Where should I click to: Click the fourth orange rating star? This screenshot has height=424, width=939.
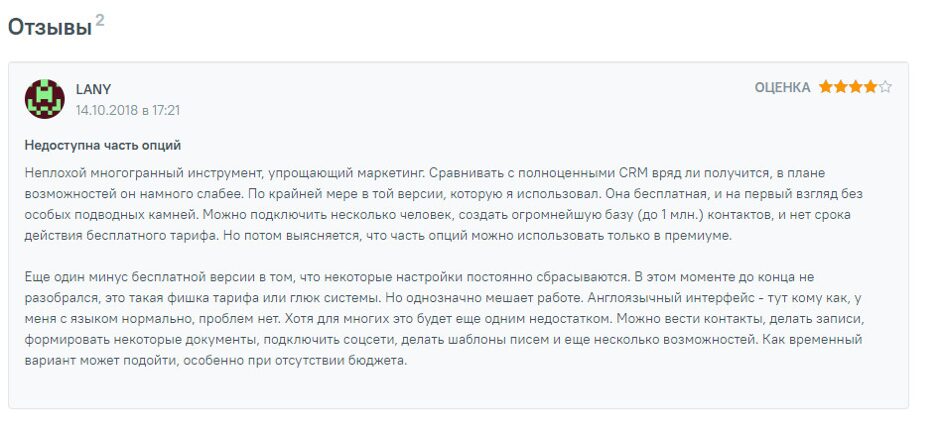click(x=870, y=88)
